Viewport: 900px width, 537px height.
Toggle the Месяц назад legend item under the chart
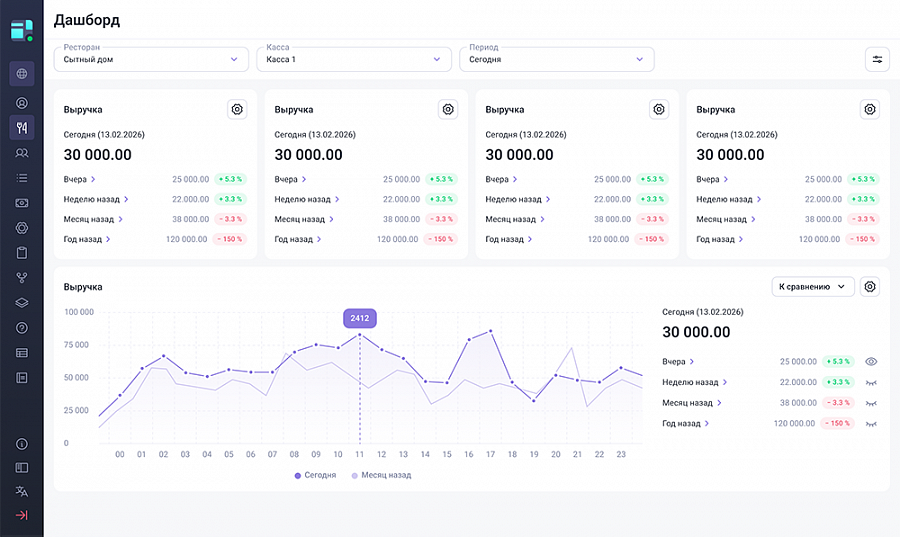click(x=381, y=475)
